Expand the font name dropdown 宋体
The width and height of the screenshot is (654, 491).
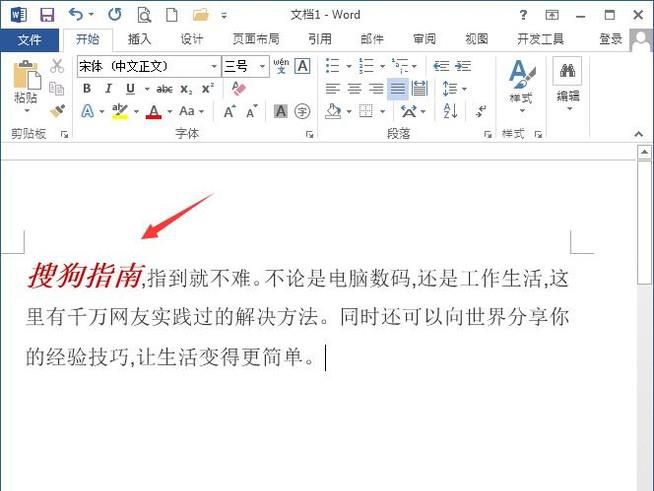[x=214, y=66]
